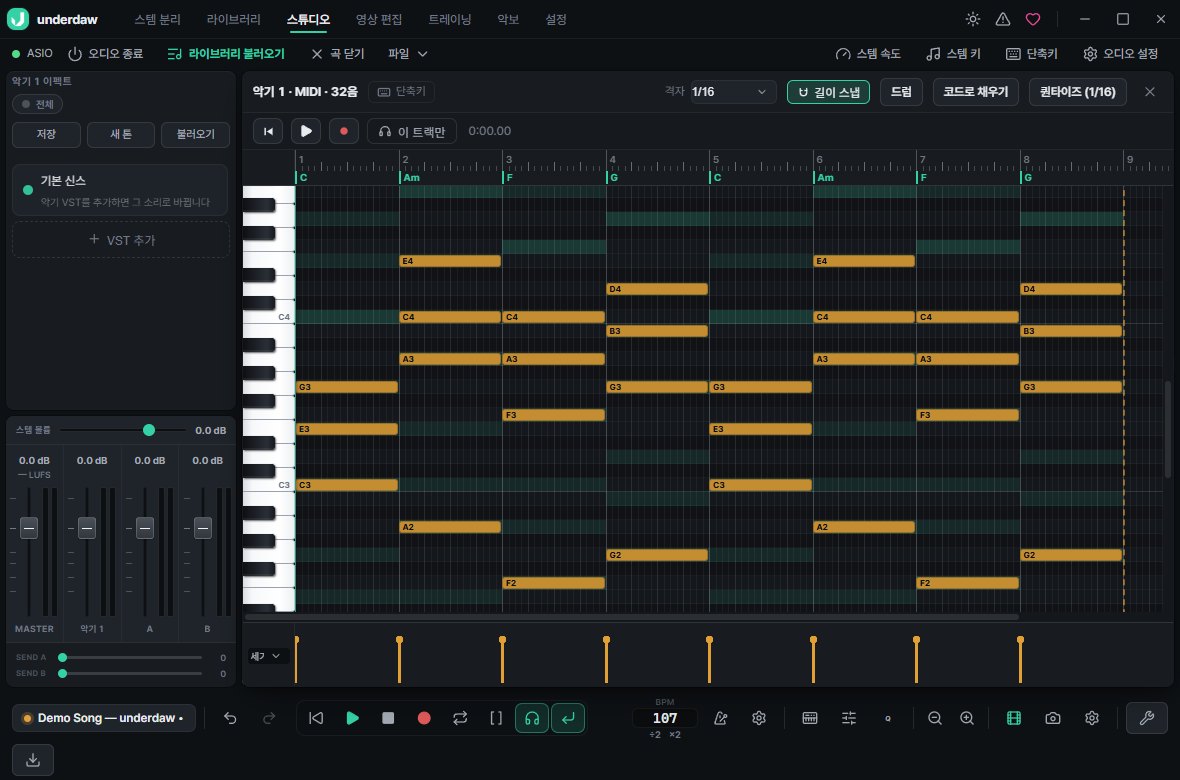Zoom out with the minus magnifier
Image resolution: width=1180 pixels, height=780 pixels.
pos(935,718)
